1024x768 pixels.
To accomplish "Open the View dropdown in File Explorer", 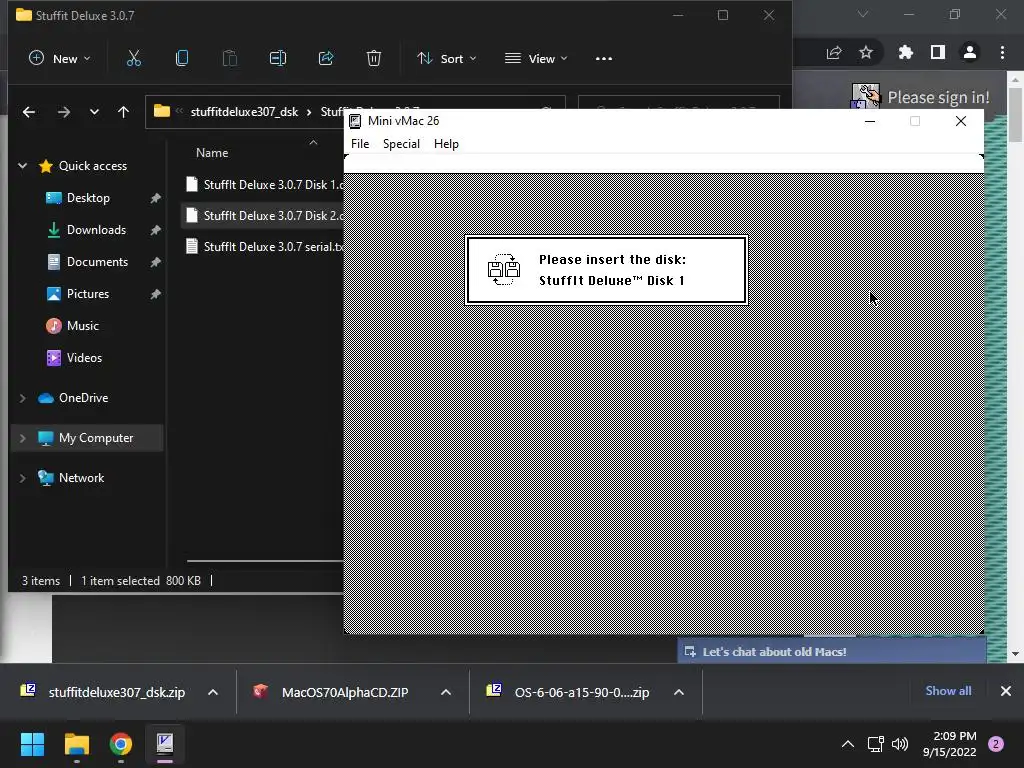I will pos(536,59).
